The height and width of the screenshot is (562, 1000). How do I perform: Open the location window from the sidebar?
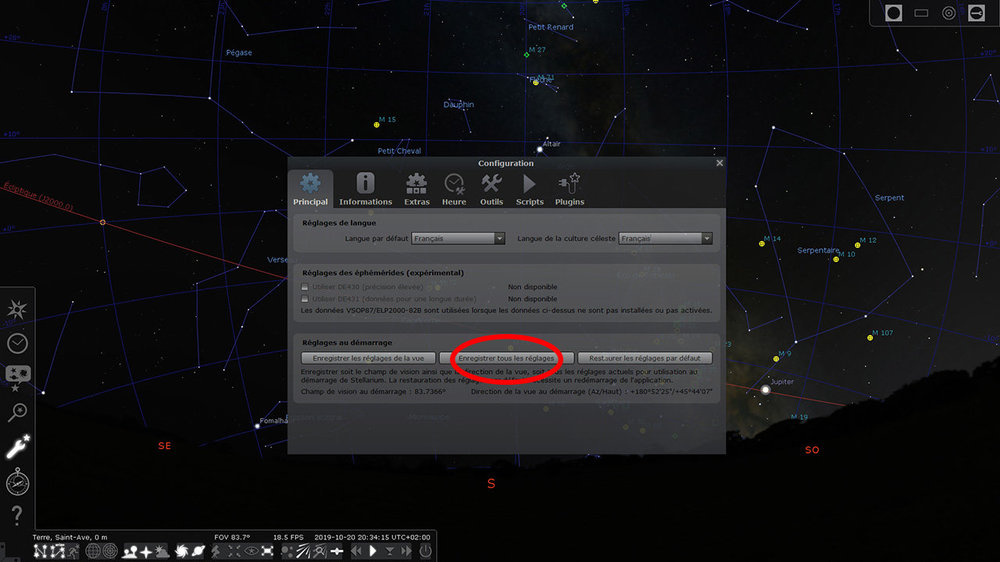click(x=17, y=310)
